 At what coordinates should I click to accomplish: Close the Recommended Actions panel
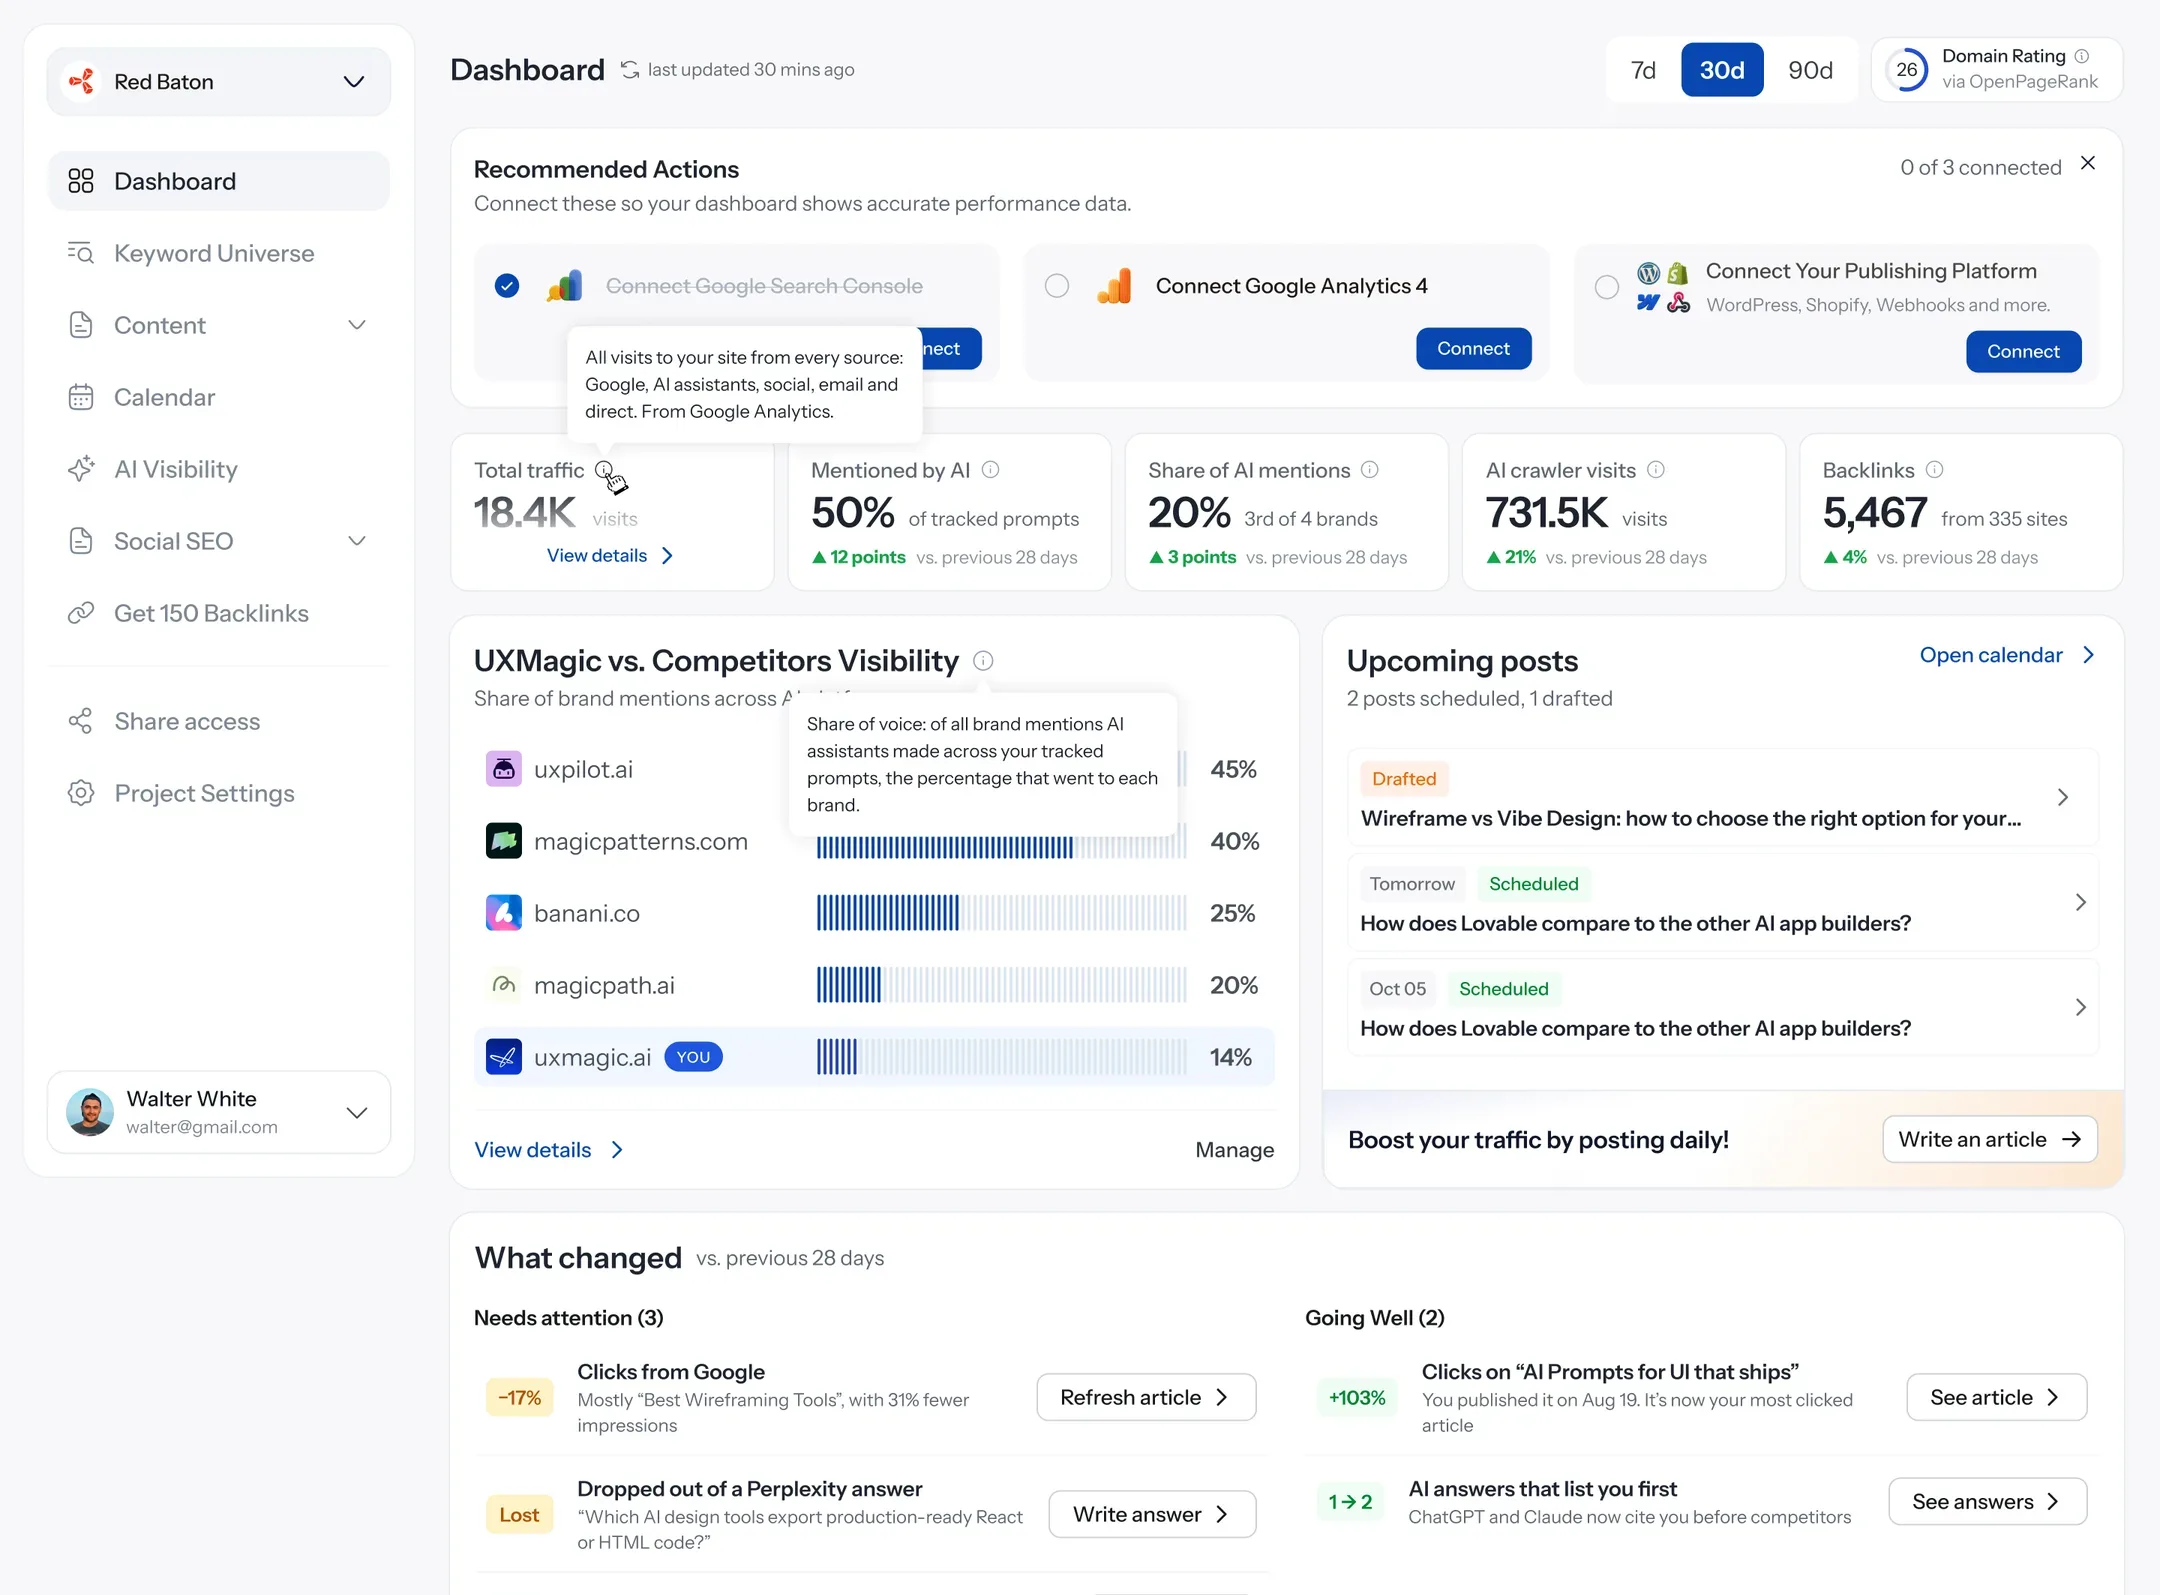(2088, 163)
